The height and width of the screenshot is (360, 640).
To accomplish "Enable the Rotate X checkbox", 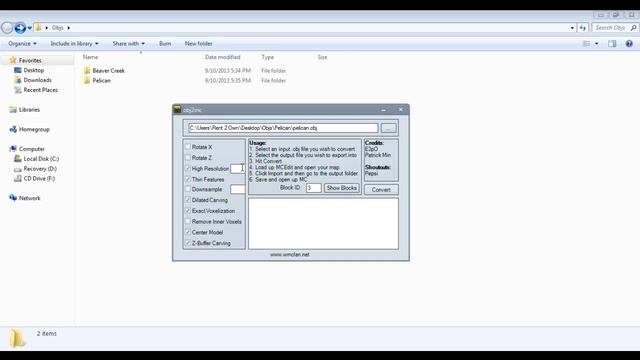I will pyautogui.click(x=188, y=147).
